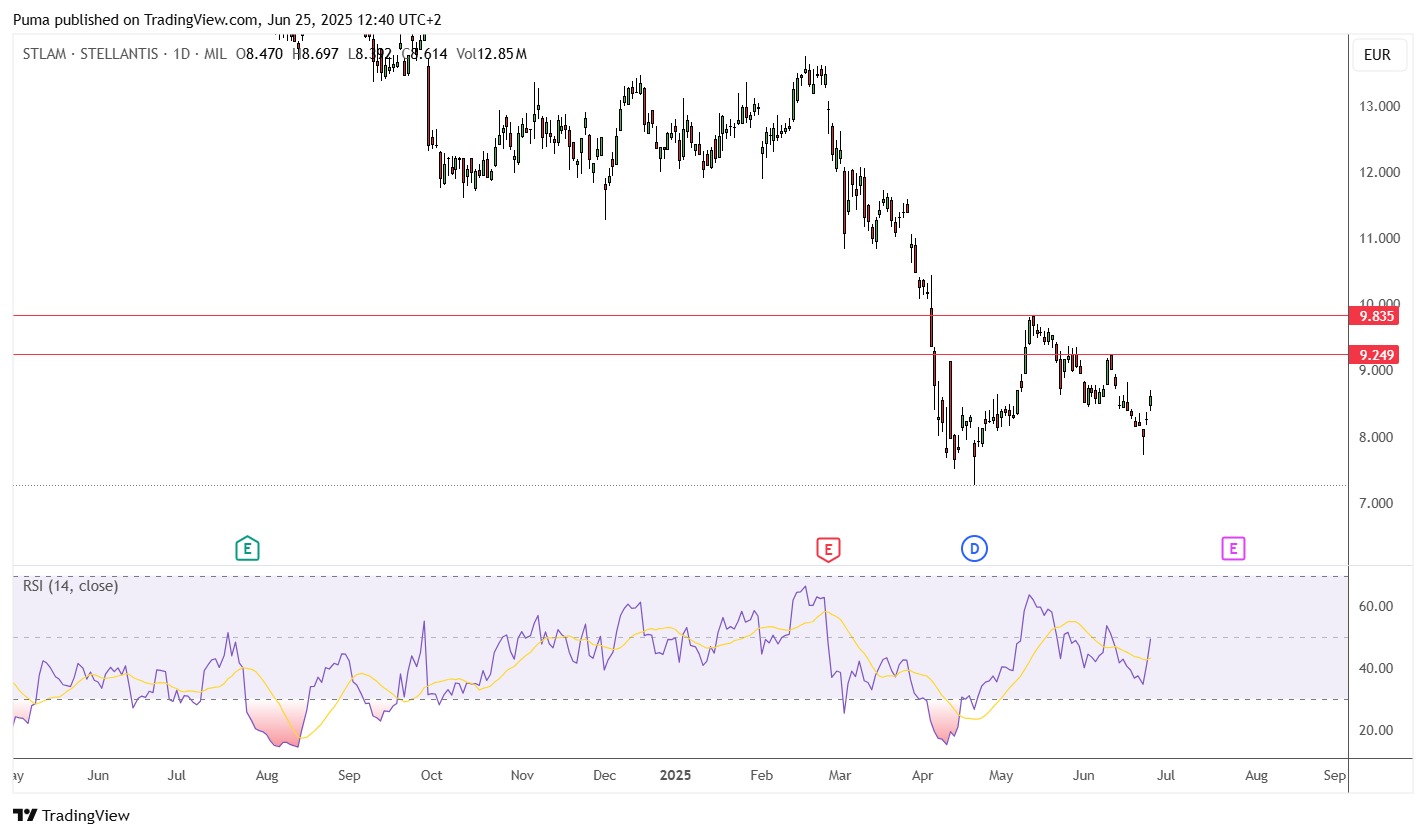Click the green E earnings marker
Image resolution: width=1426 pixels, height=837 pixels.
[247, 548]
